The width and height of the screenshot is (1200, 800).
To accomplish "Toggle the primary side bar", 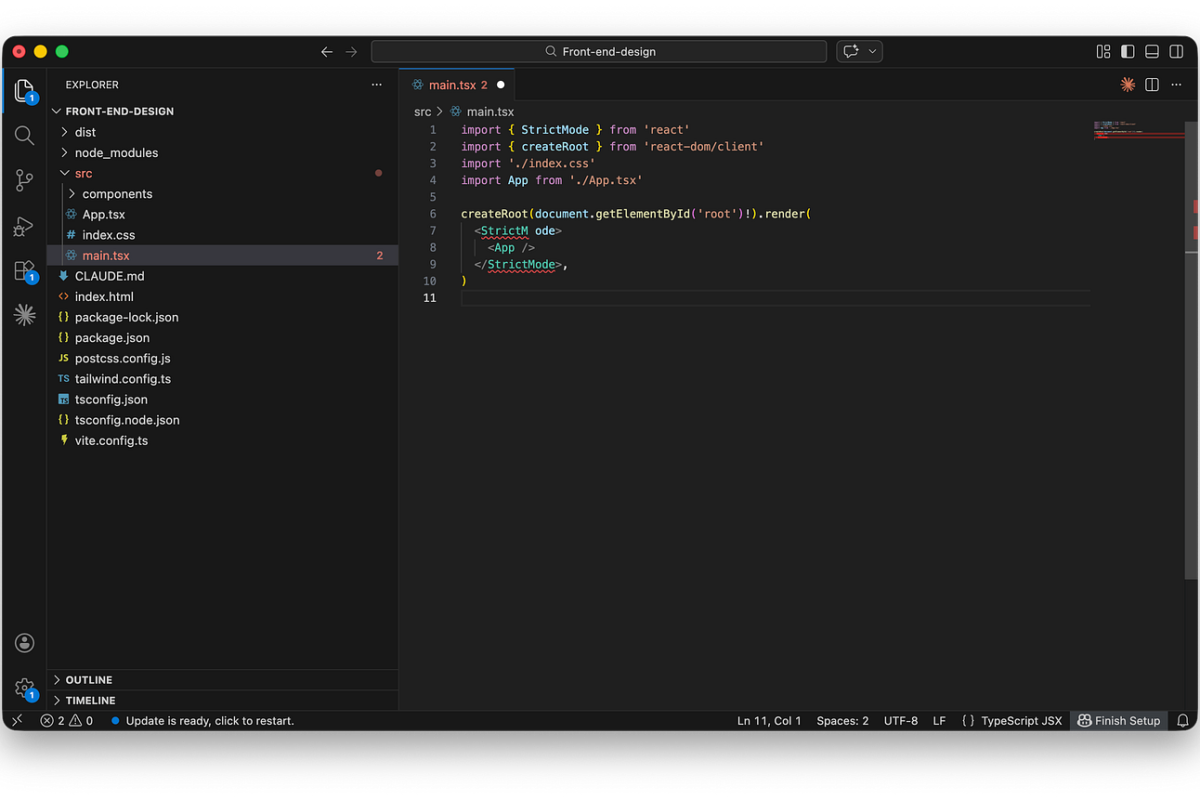I will 1128,52.
